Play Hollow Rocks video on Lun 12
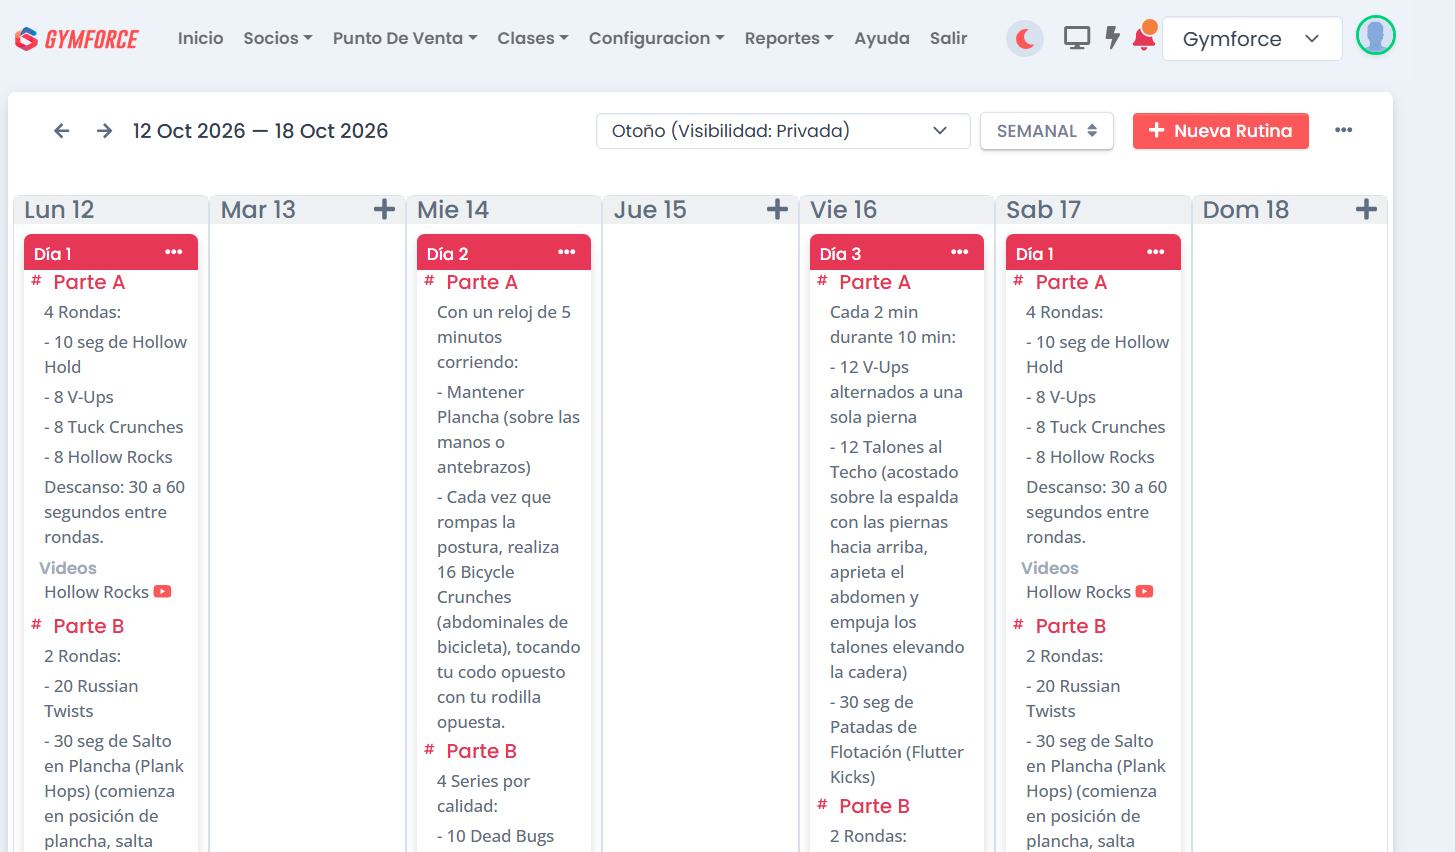The width and height of the screenshot is (1455, 852). tap(163, 592)
